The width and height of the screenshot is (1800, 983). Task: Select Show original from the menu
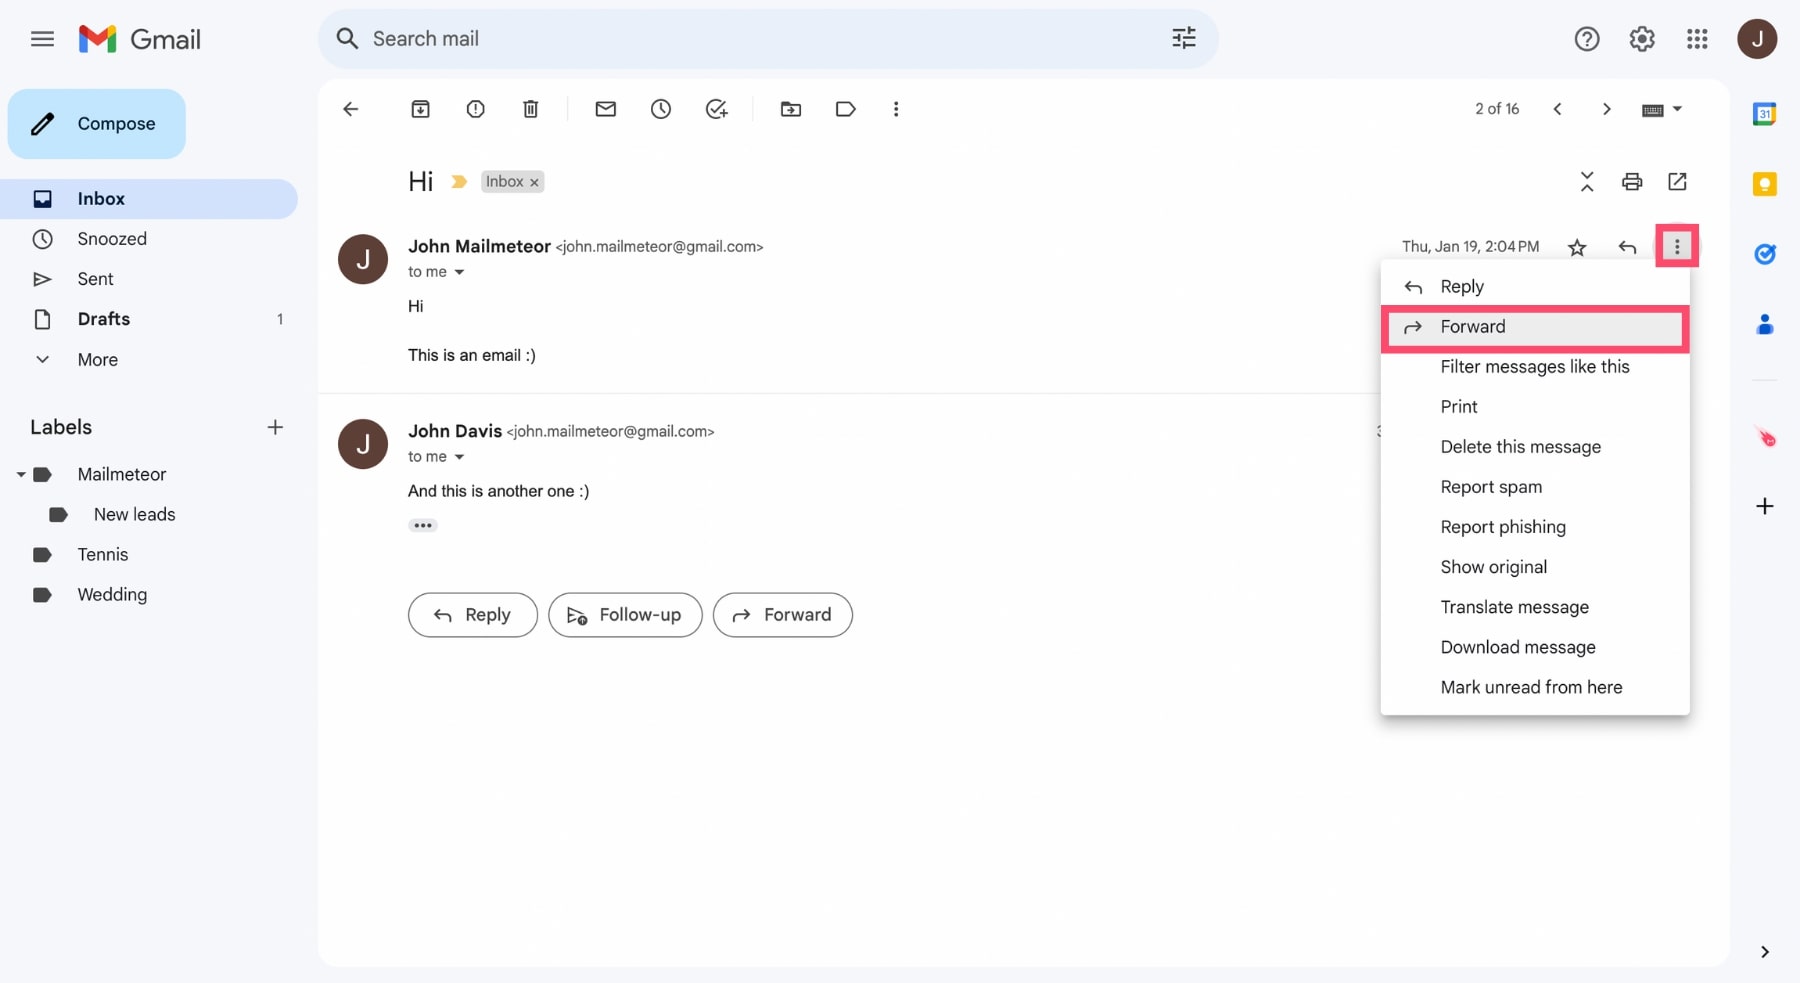tap(1494, 567)
